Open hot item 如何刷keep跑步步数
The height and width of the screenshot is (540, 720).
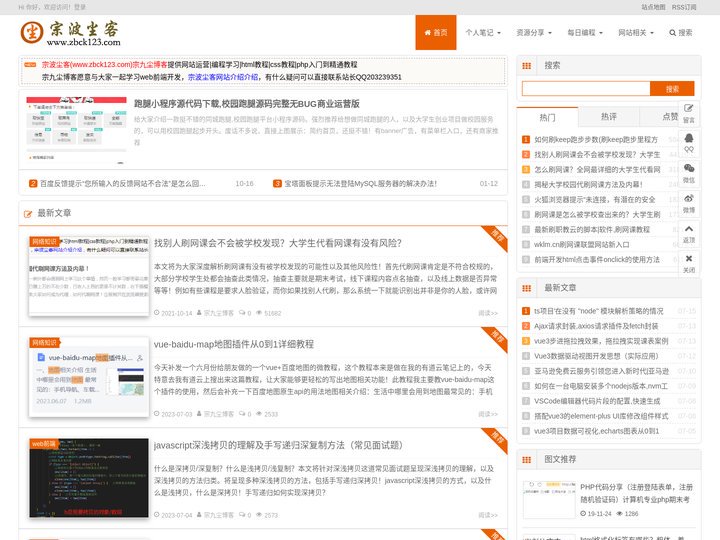pos(596,140)
